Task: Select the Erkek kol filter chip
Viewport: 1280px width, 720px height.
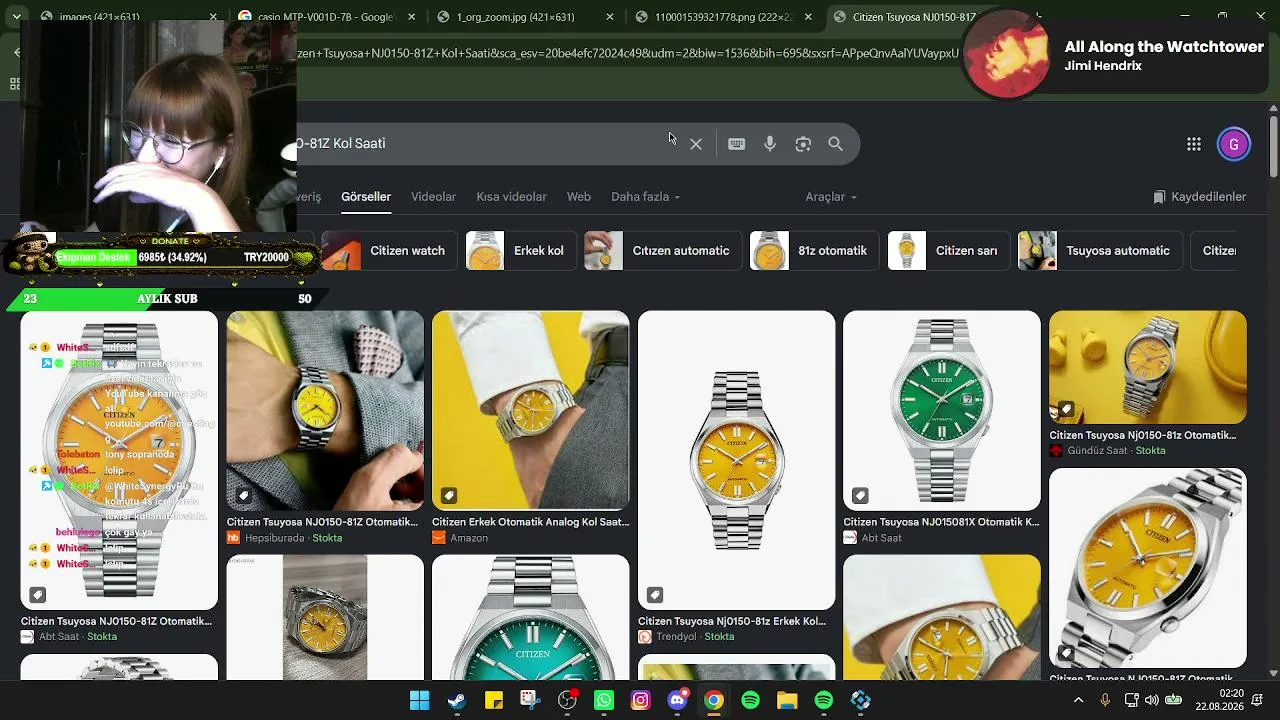Action: (x=519, y=251)
